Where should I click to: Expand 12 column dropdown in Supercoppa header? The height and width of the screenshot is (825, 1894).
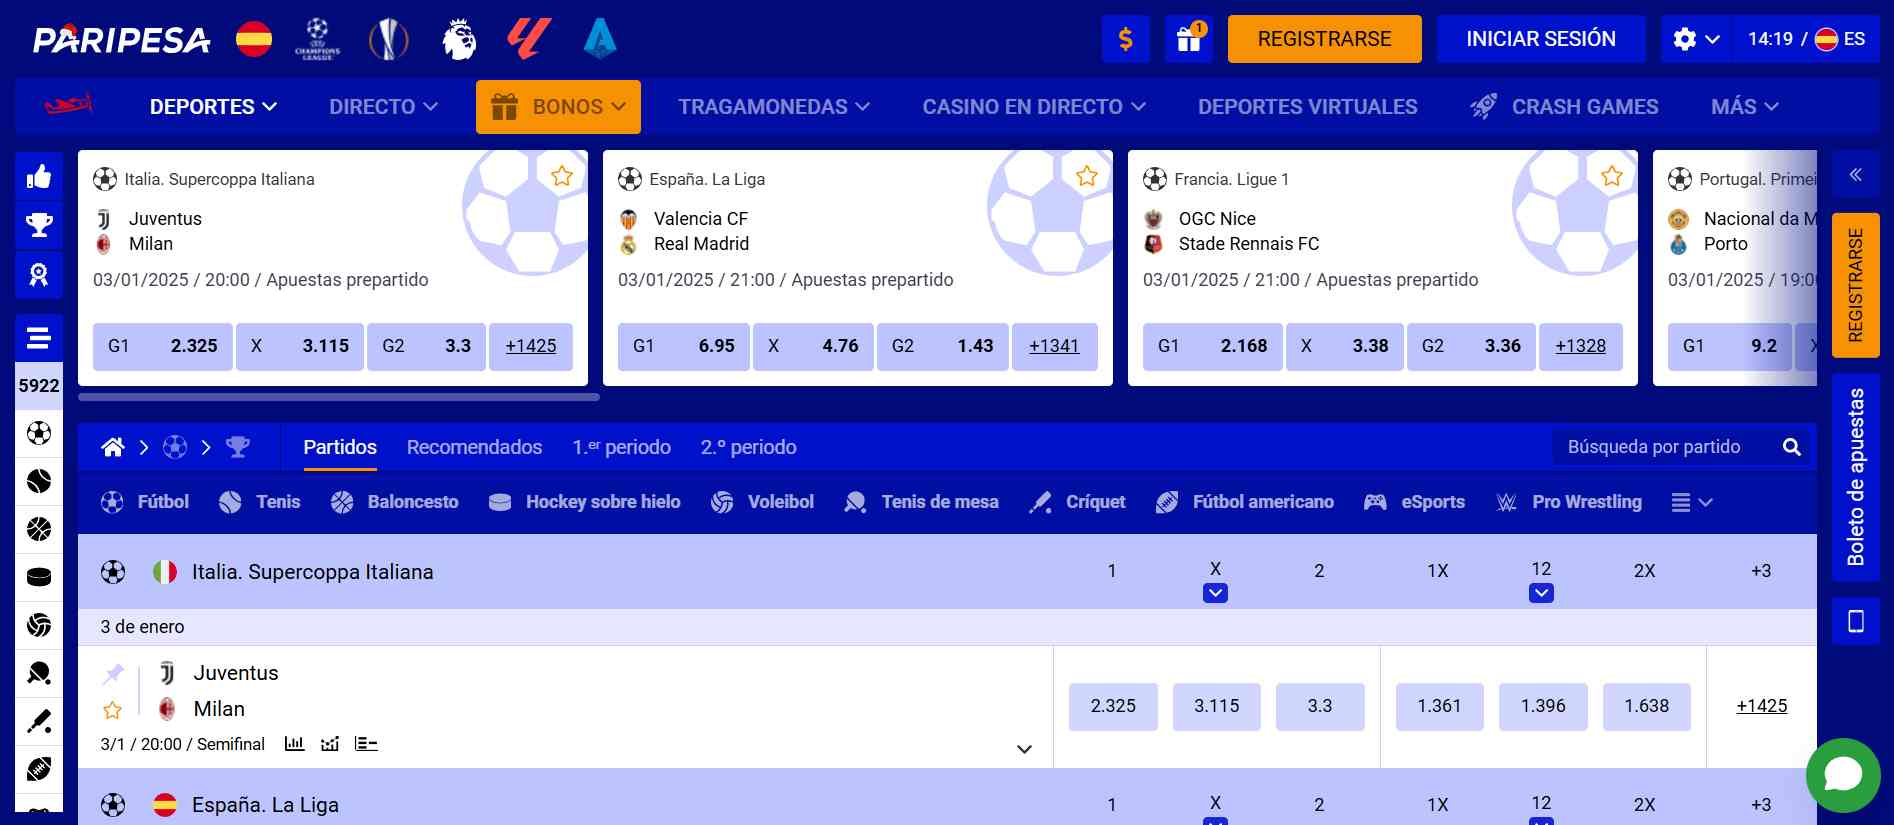point(1541,593)
